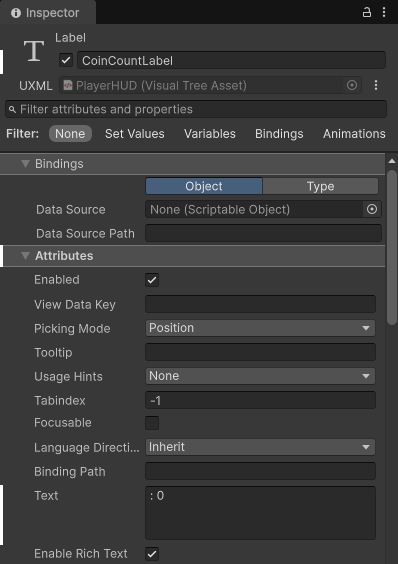Open the Language Direction dropdown
Viewport: 398px width, 564px height.
[x=260, y=447]
